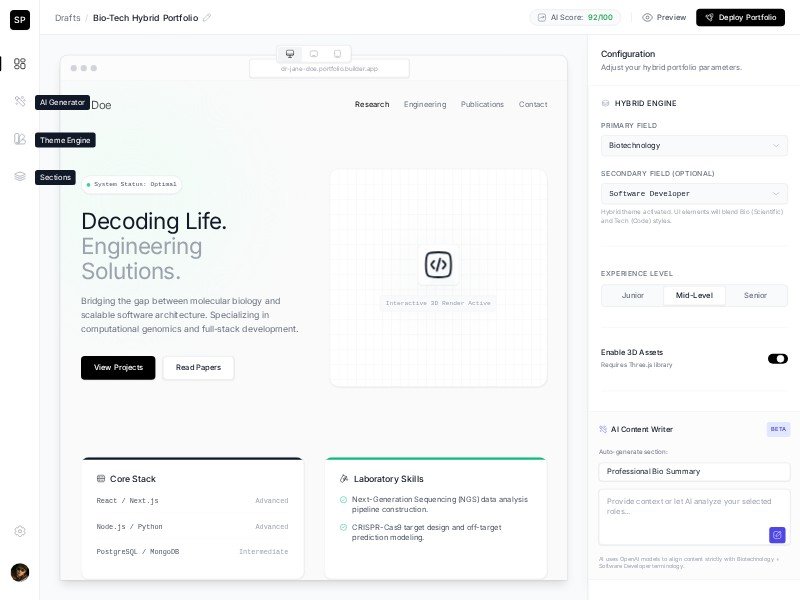Switch to tablet preview device icon
The image size is (800, 600).
(x=313, y=54)
